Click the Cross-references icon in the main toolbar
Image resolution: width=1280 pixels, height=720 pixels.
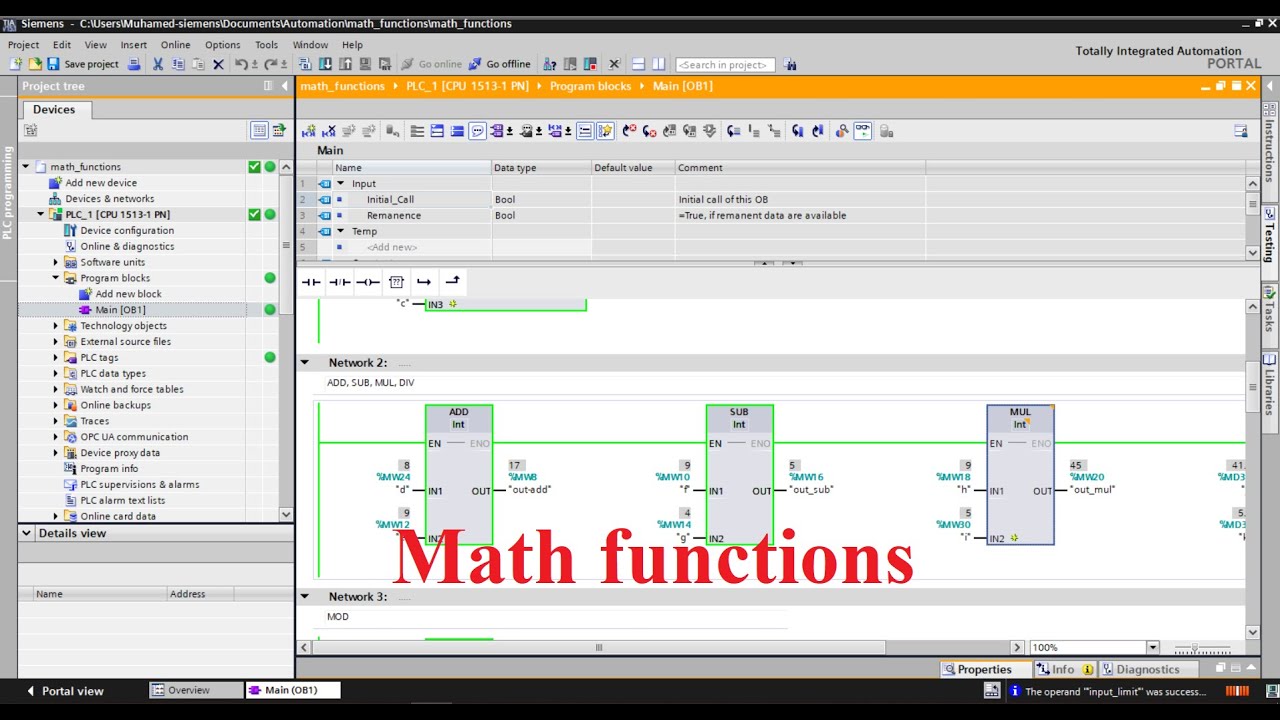click(x=614, y=64)
